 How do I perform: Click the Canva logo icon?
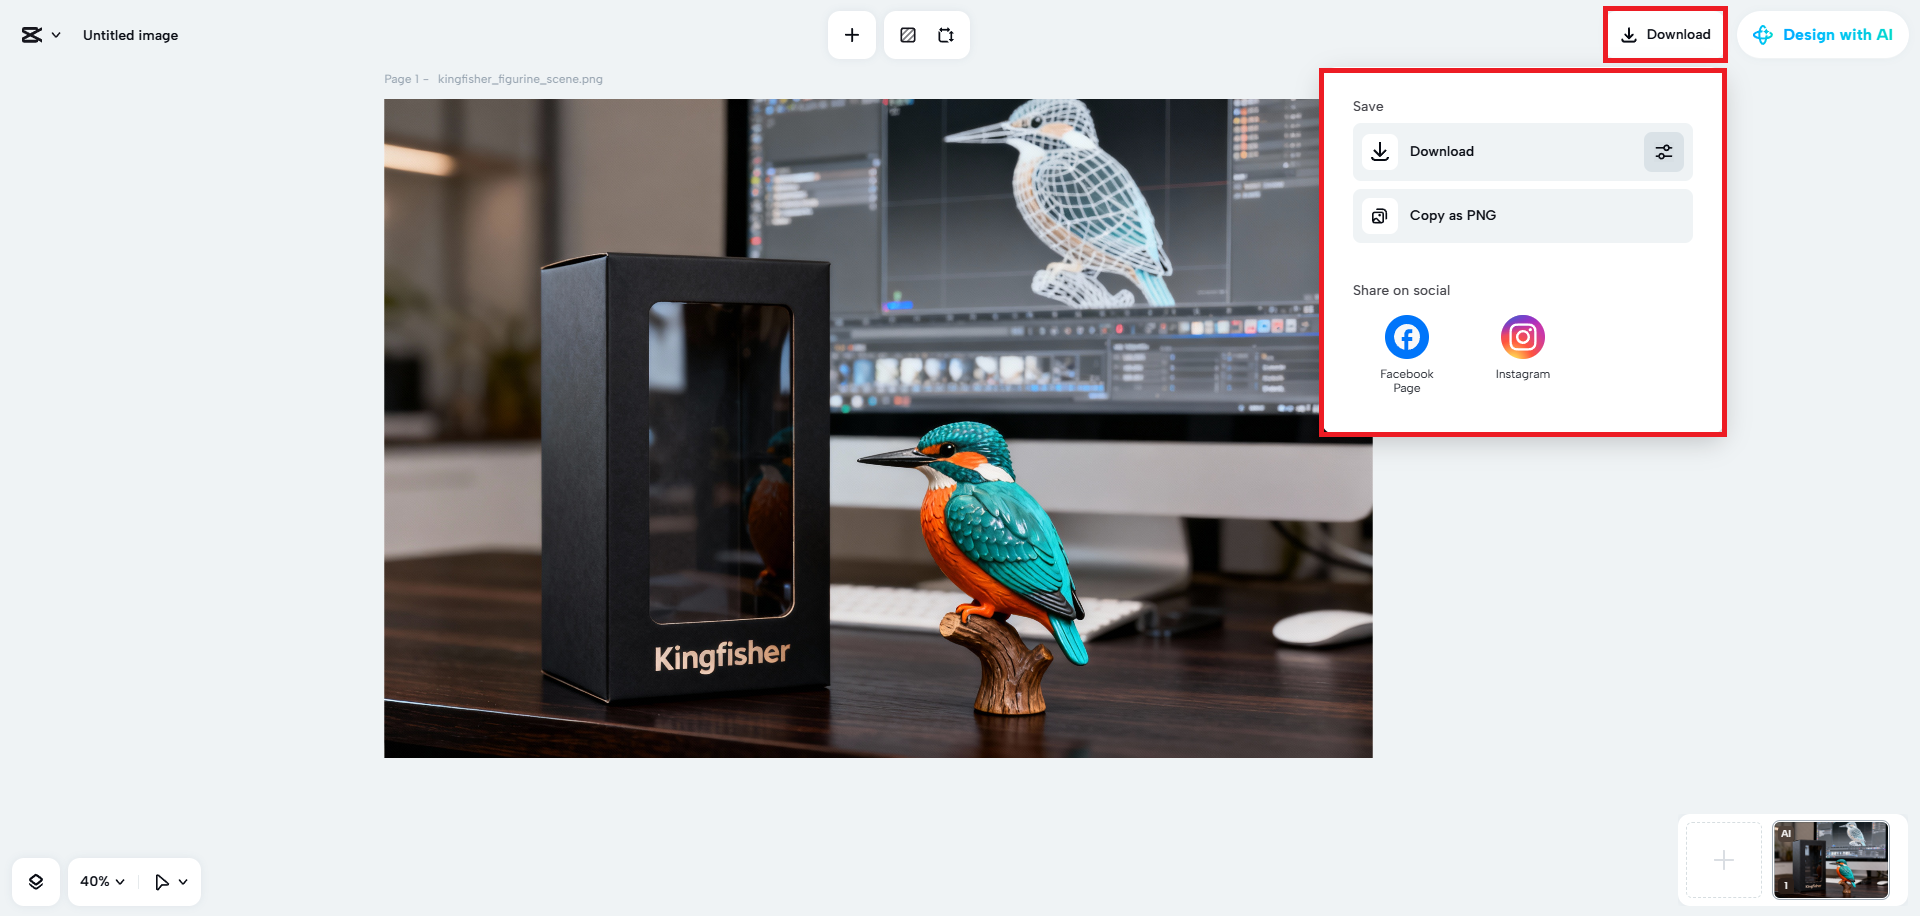click(x=29, y=34)
